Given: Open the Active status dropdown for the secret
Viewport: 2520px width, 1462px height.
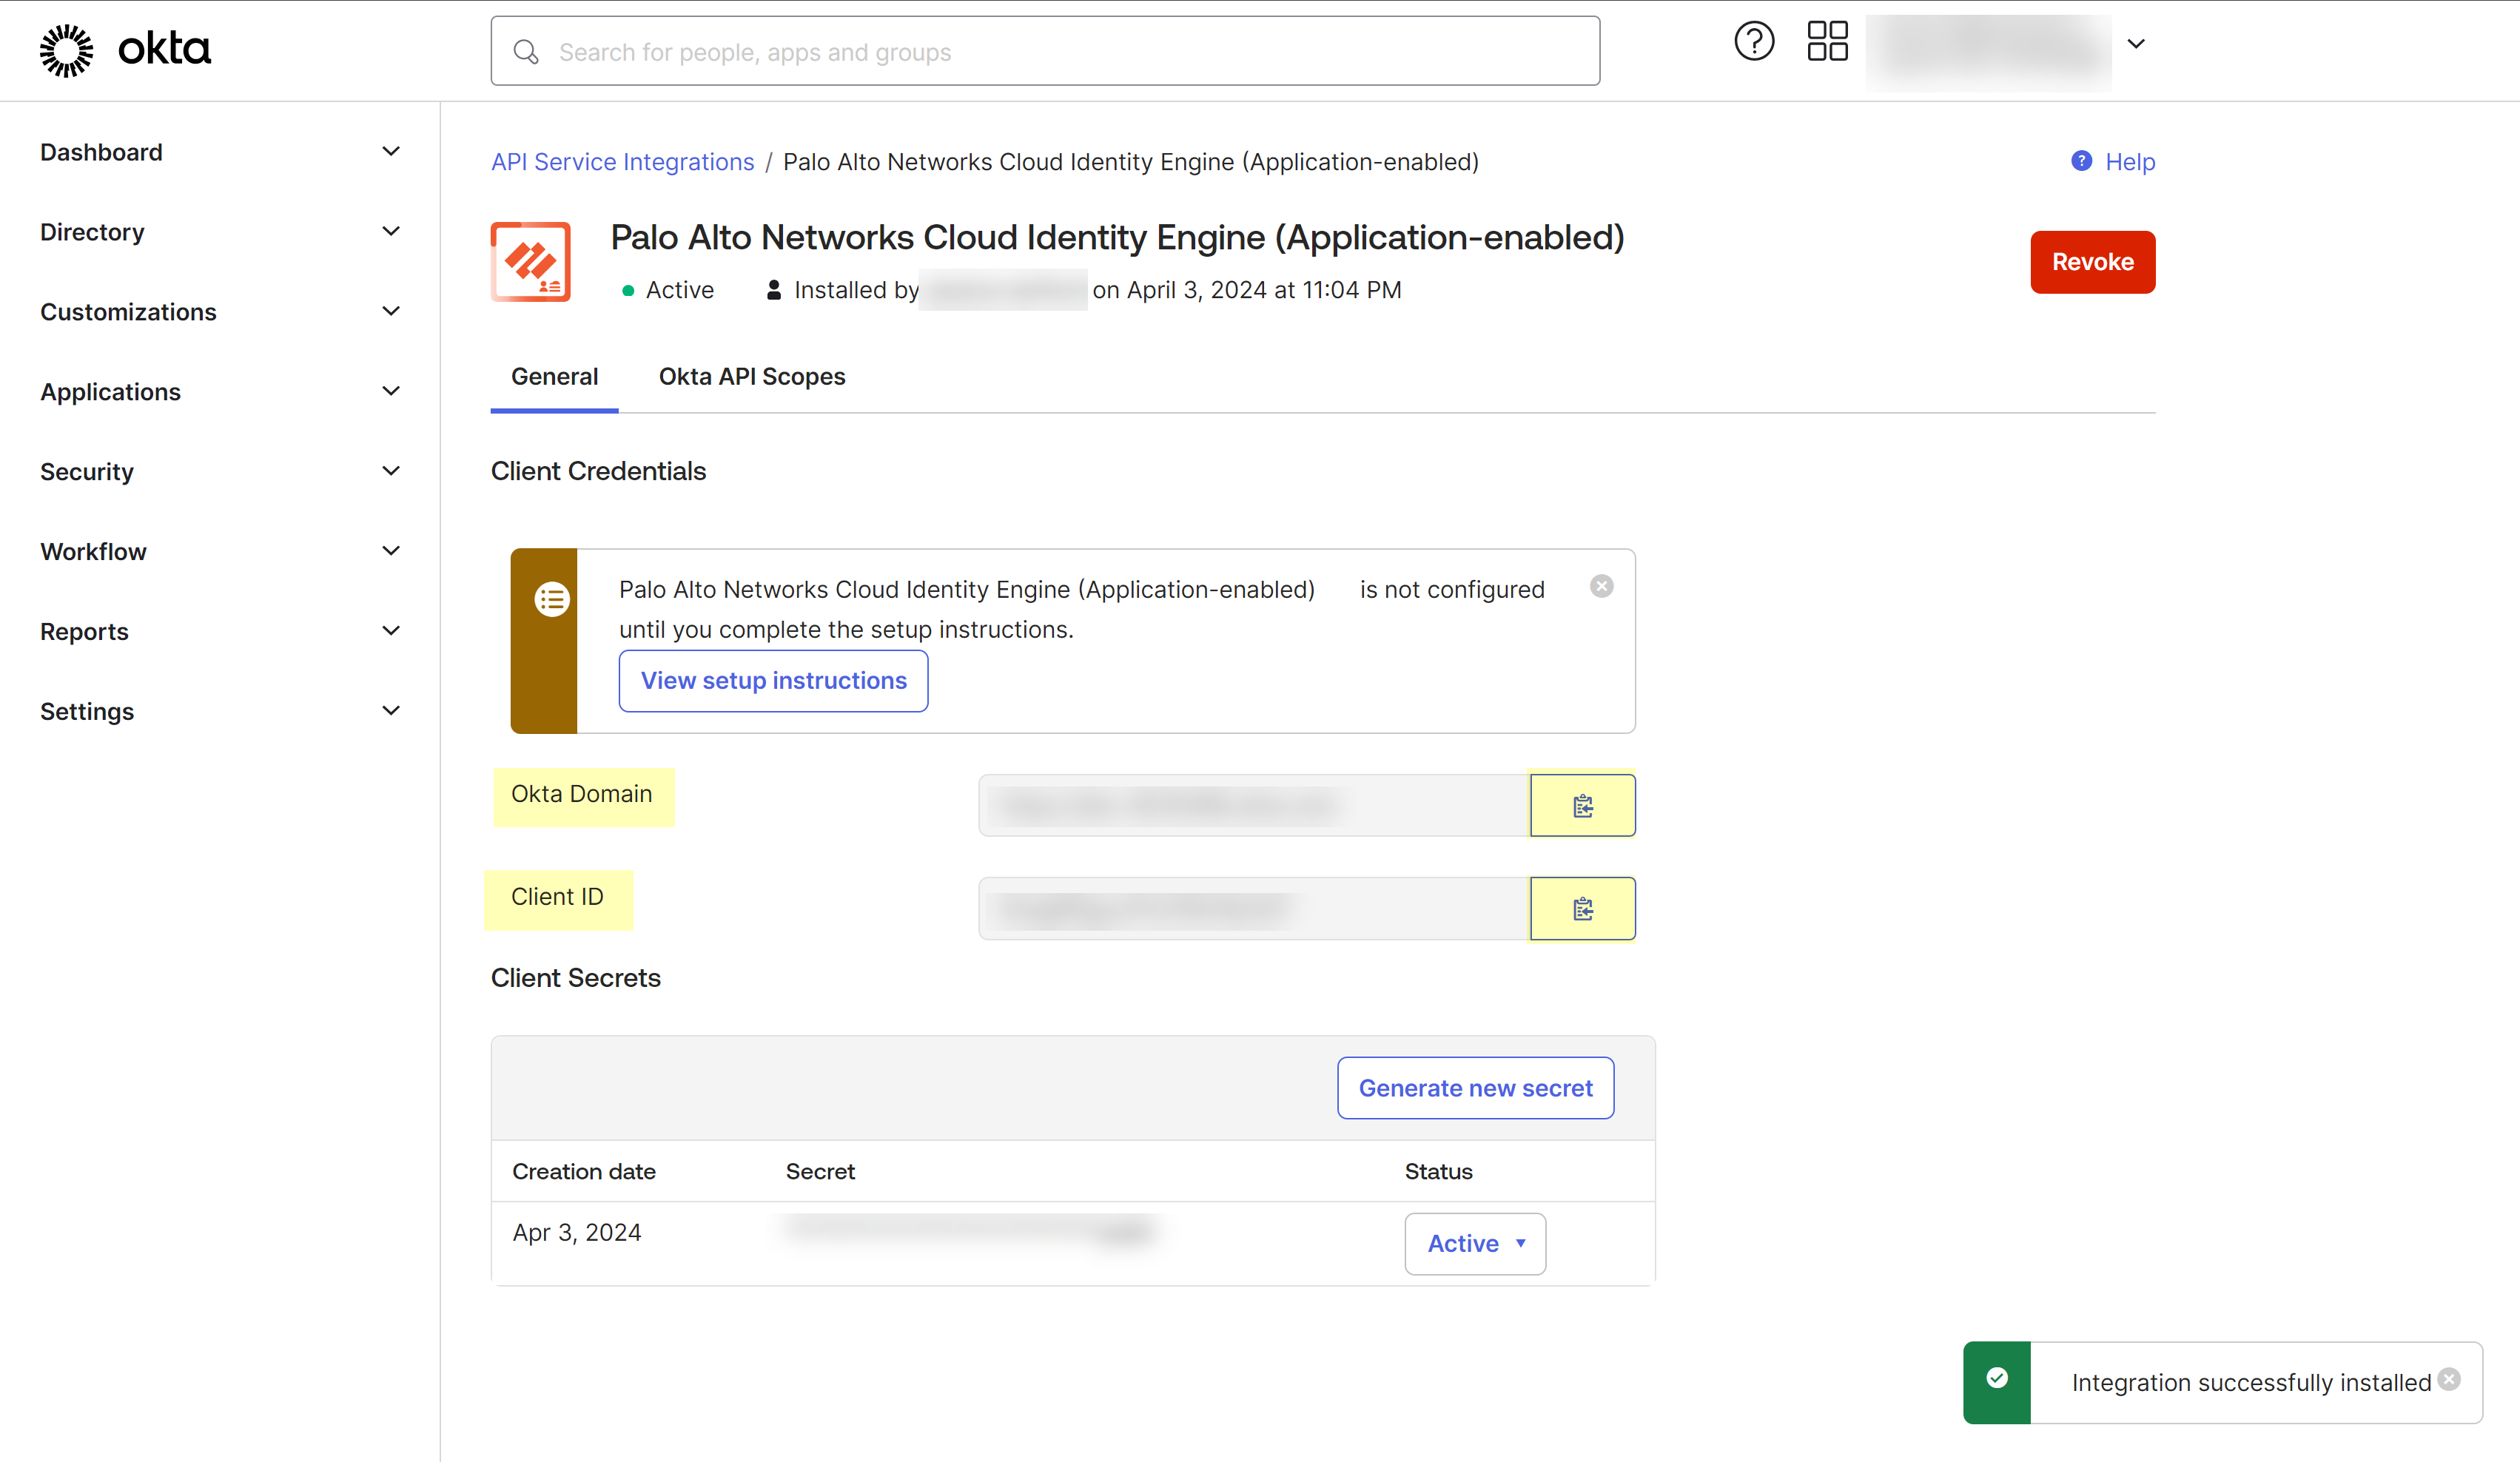Looking at the screenshot, I should coord(1474,1243).
